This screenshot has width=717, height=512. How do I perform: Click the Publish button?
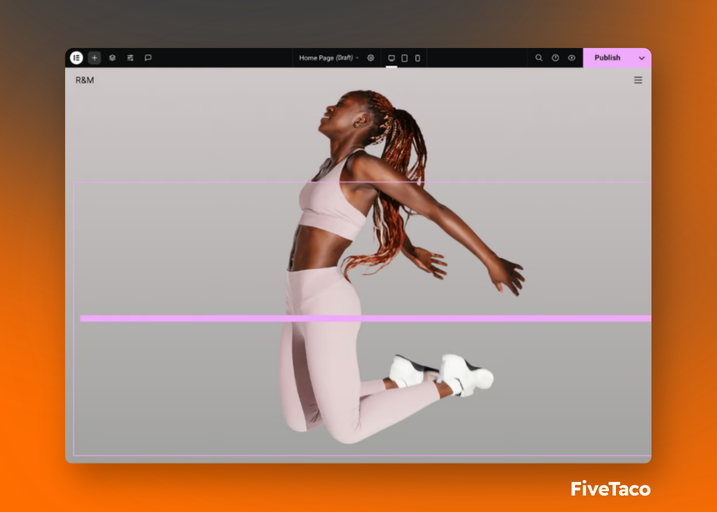coord(607,58)
